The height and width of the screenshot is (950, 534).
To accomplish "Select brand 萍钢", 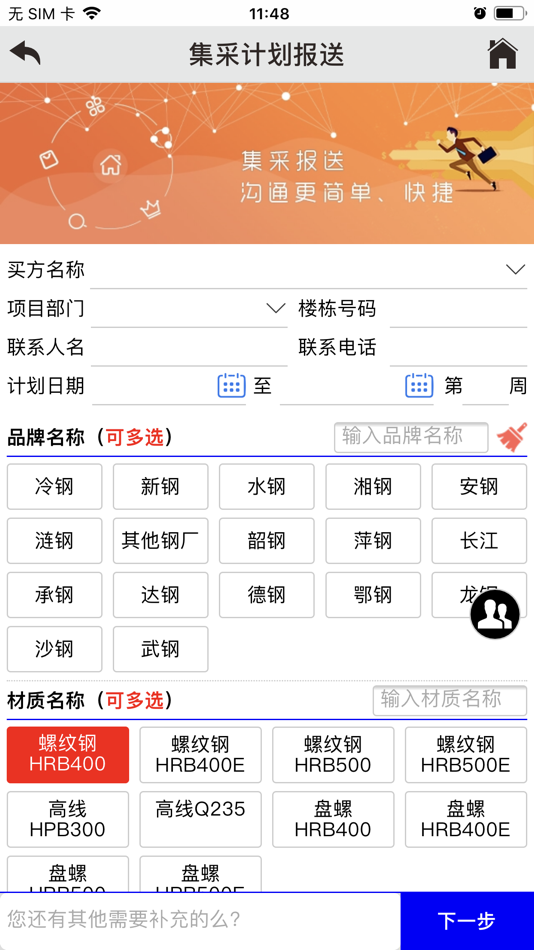I will click(x=373, y=540).
